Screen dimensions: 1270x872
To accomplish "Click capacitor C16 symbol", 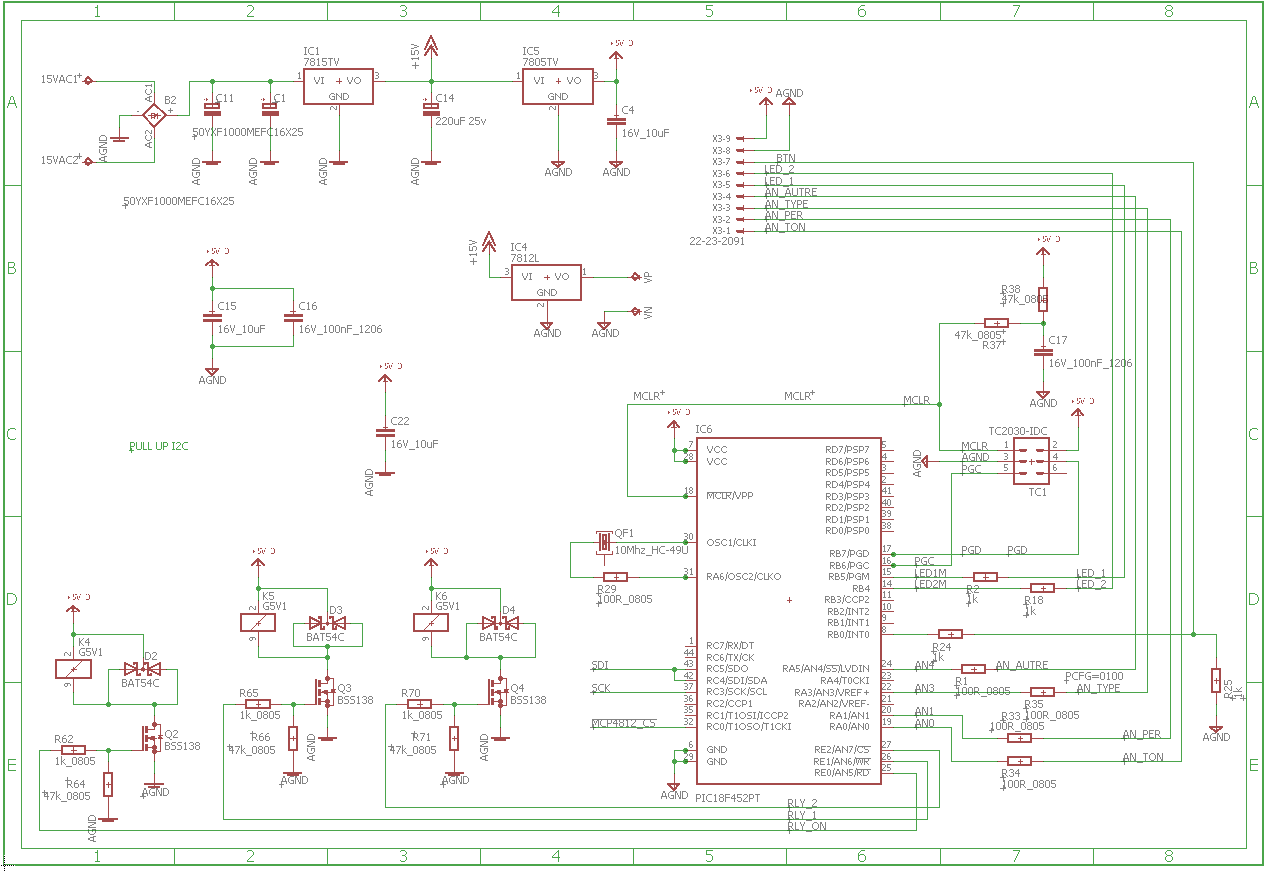I will pyautogui.click(x=292, y=317).
